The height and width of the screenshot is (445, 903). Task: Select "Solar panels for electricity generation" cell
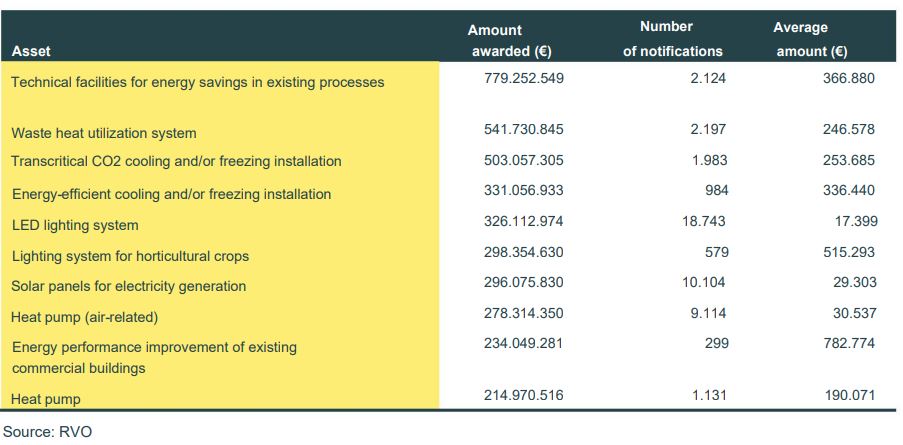(128, 286)
